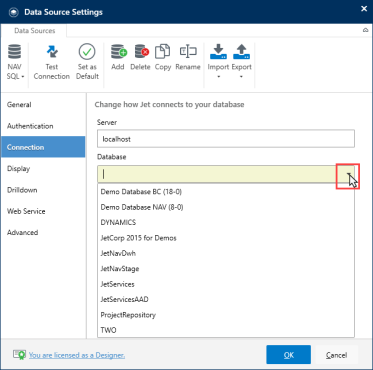
Task: Open the Export dropdown menu
Action: tap(242, 62)
